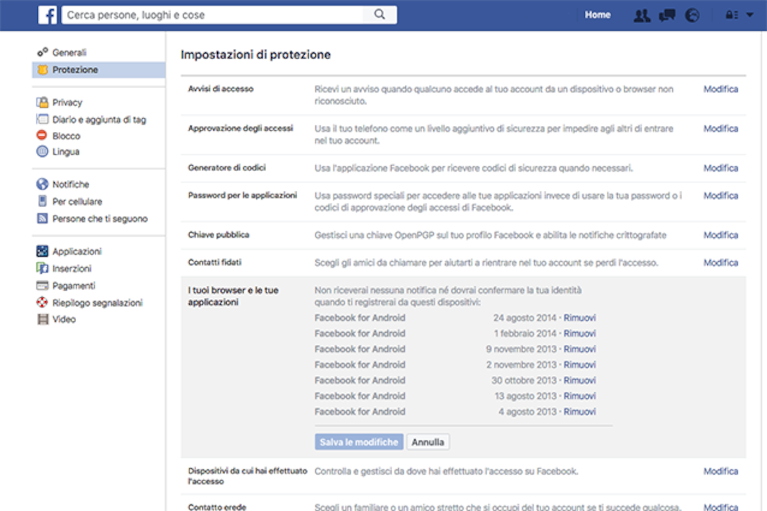This screenshot has width=767, height=511.
Task: Click the Generatore di codici row label
Action: pos(227,168)
